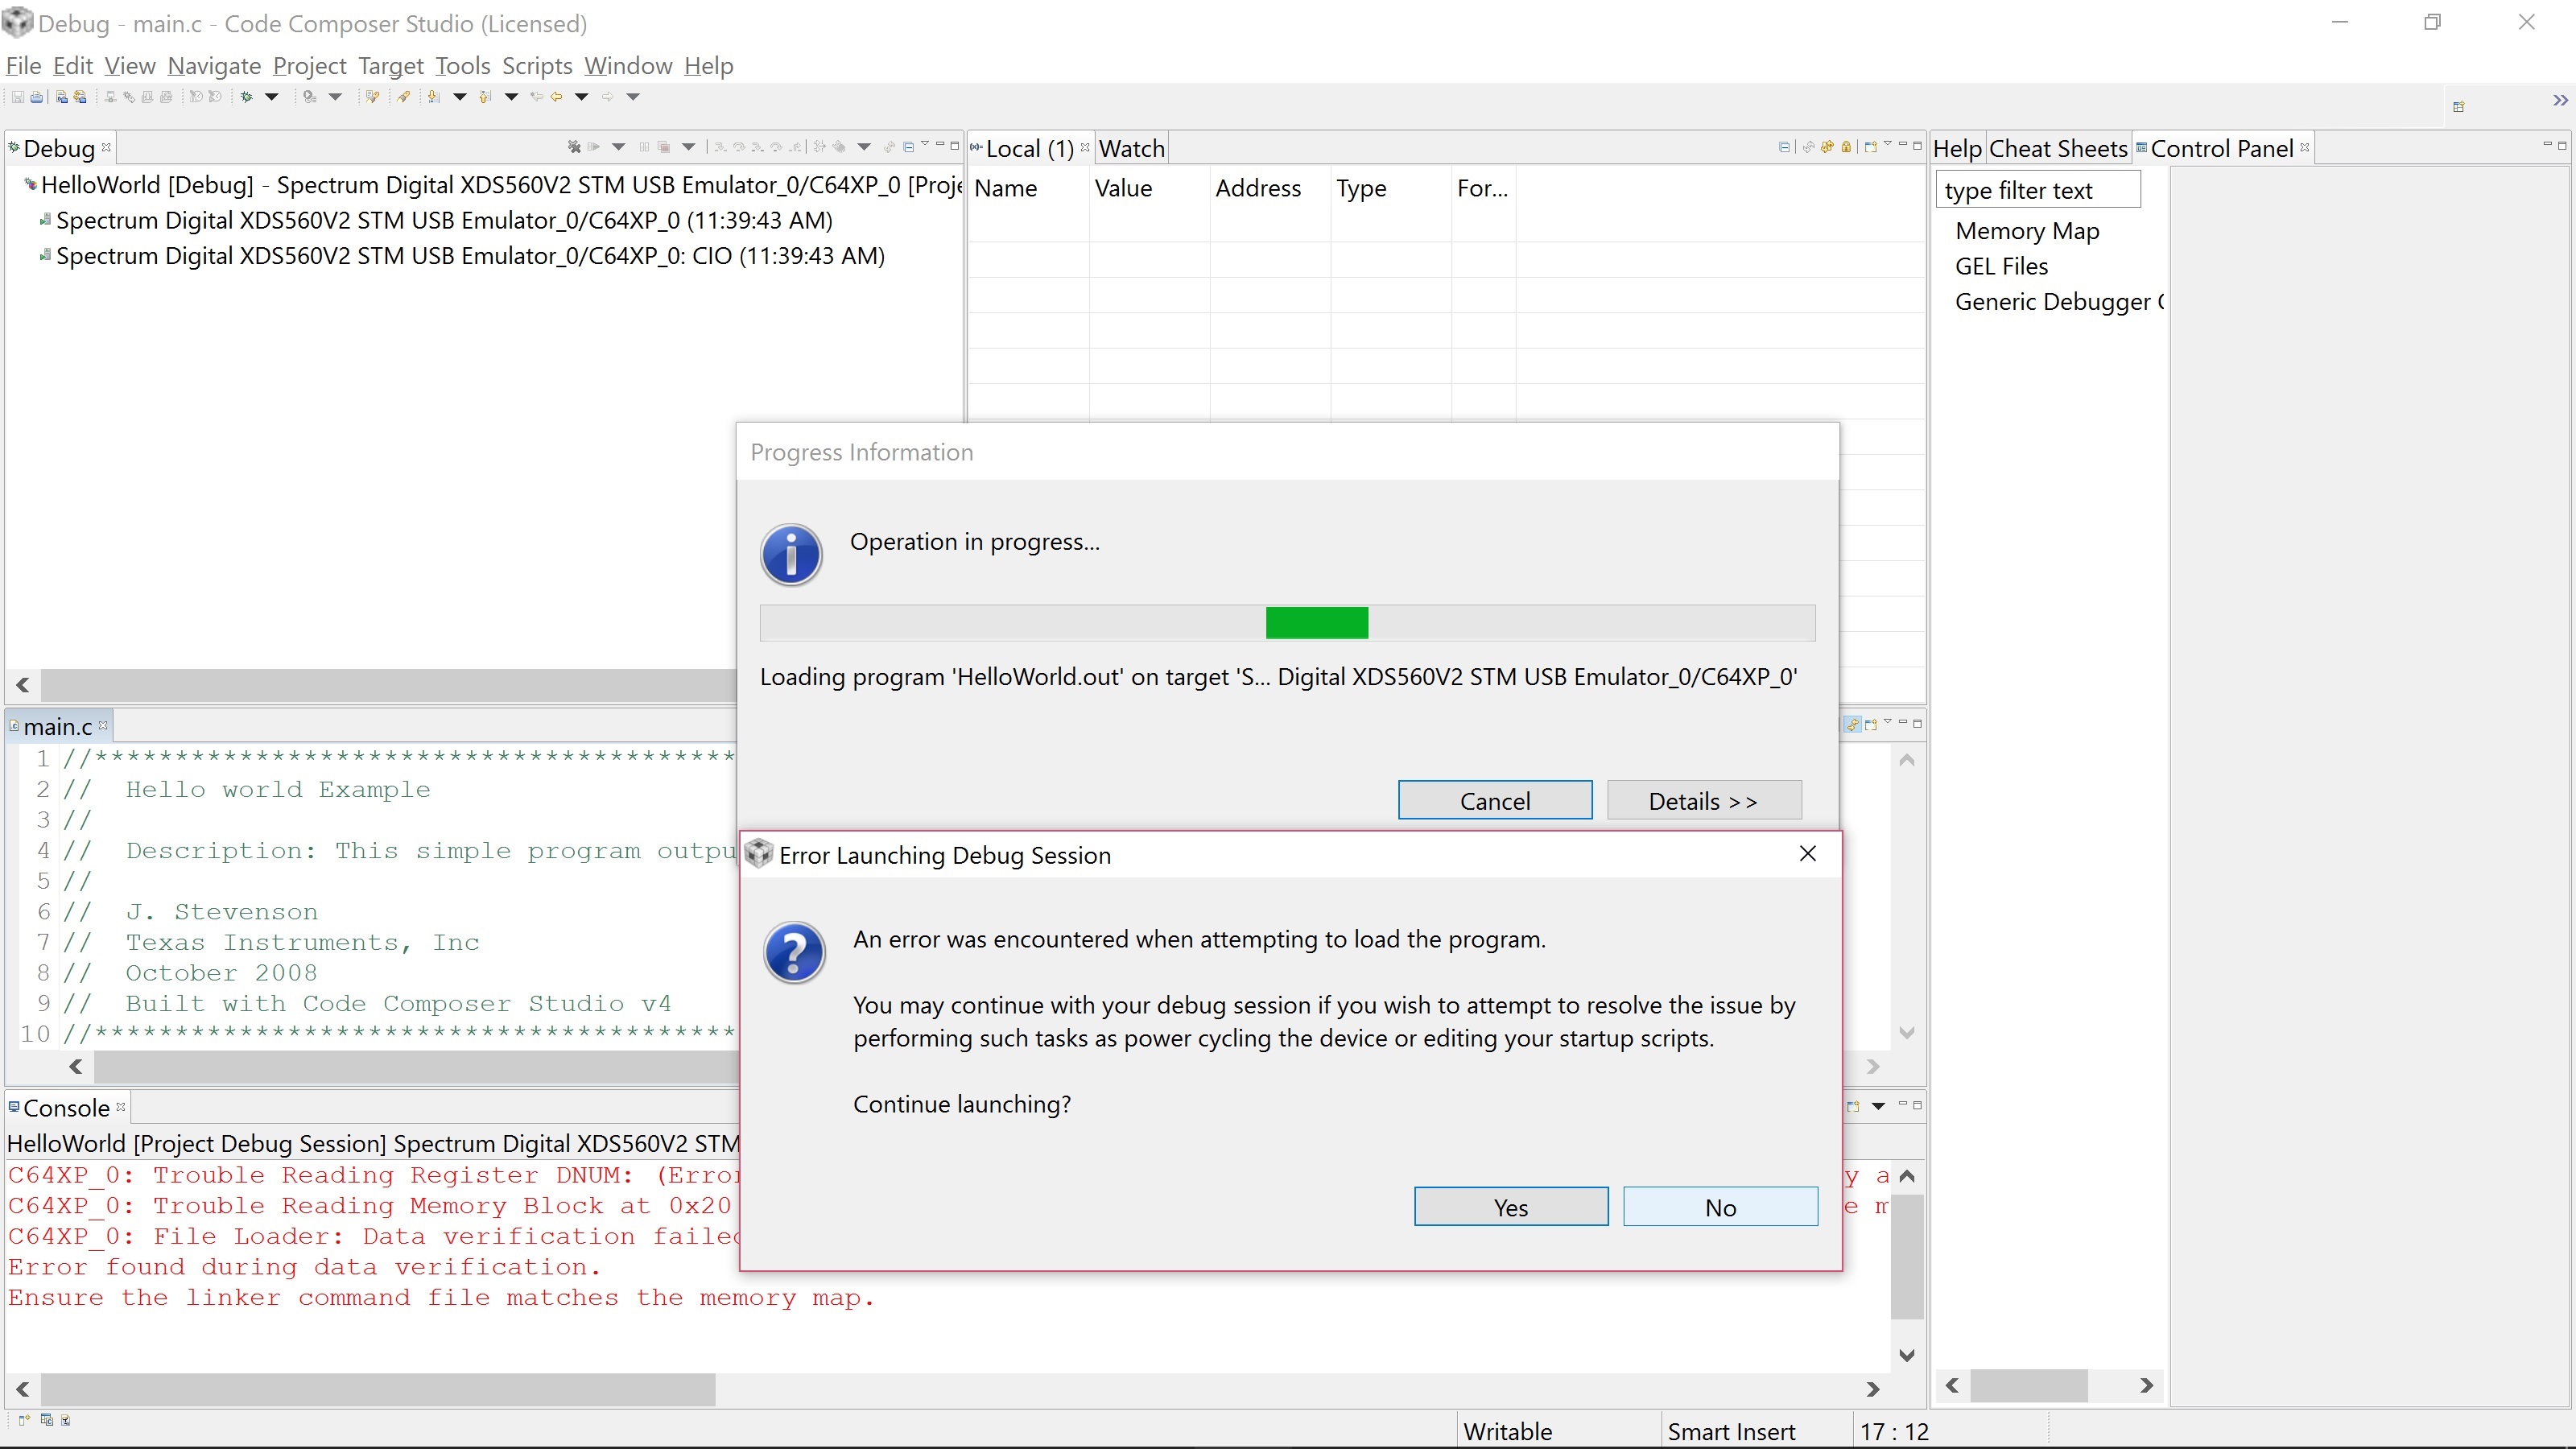Screen dimensions: 2576x1449
Task: Close the Error Launching Debug Session dialog
Action: click(x=1808, y=854)
